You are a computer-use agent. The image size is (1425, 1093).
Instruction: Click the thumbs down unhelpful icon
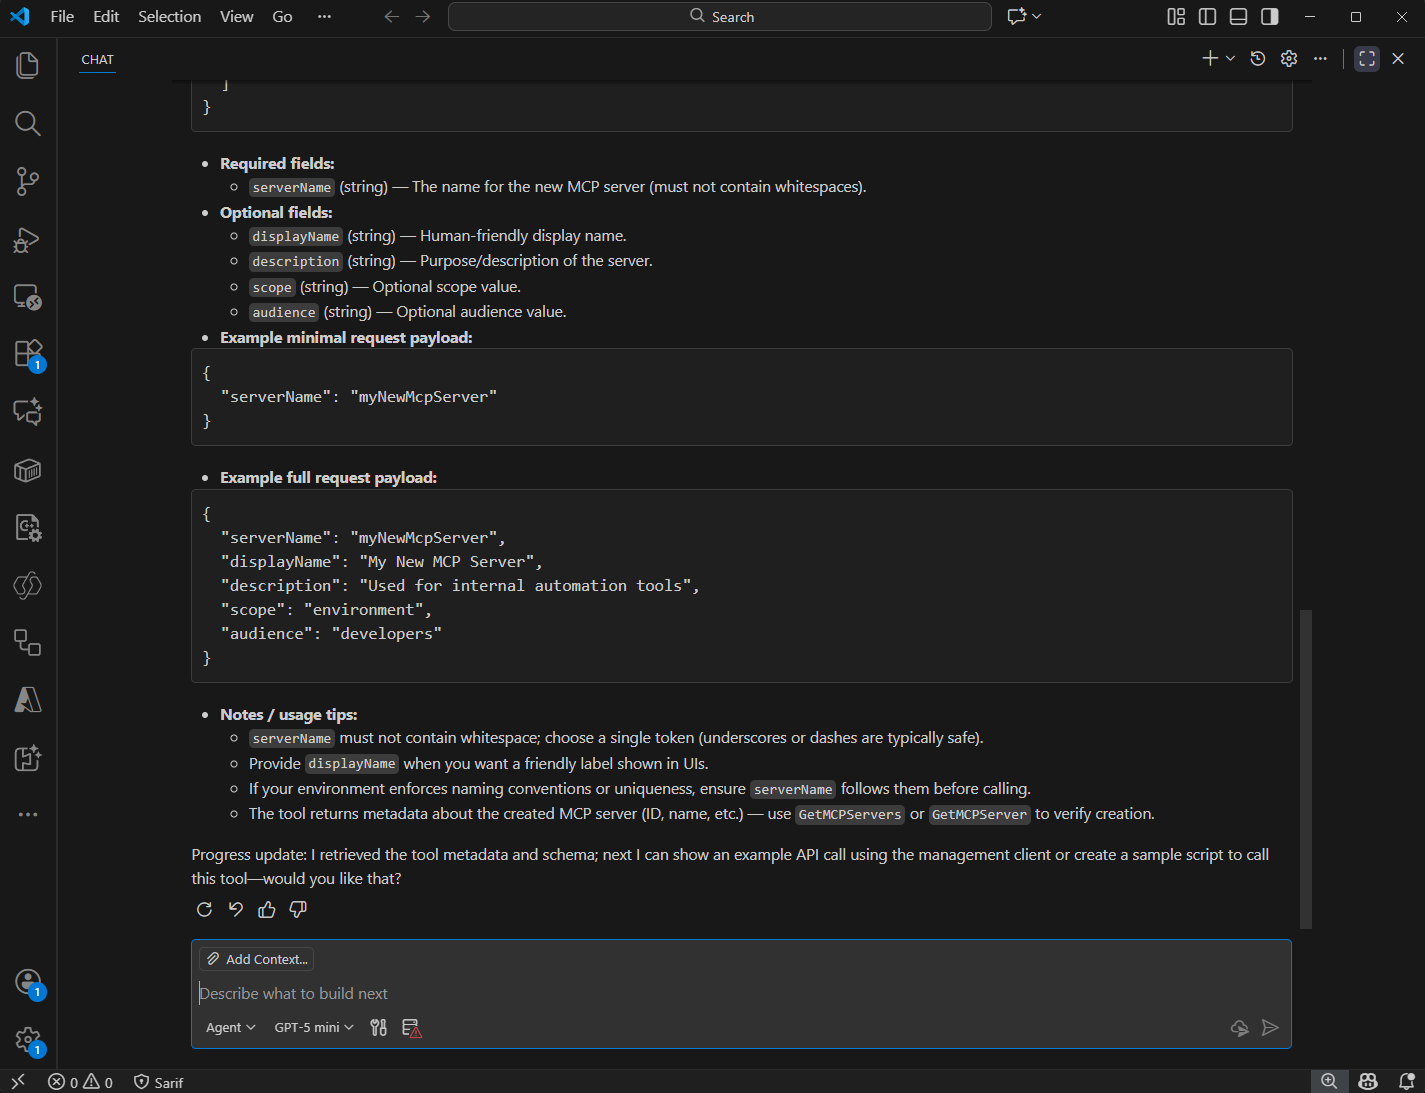(x=298, y=909)
